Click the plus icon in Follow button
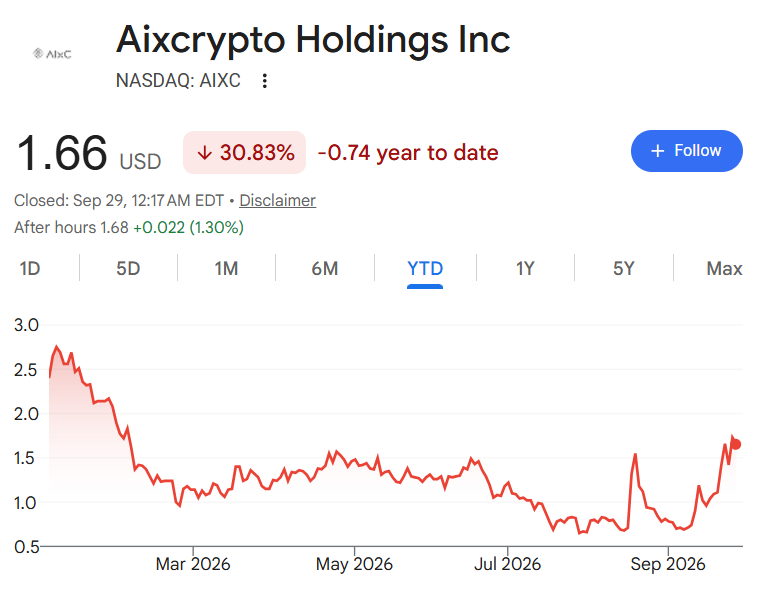The height and width of the screenshot is (594, 759). [x=657, y=151]
